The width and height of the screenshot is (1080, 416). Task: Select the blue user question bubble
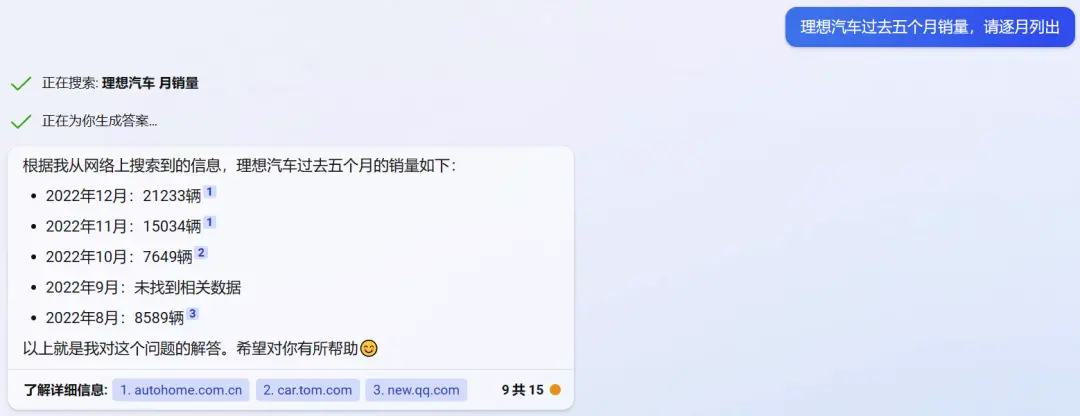click(930, 27)
